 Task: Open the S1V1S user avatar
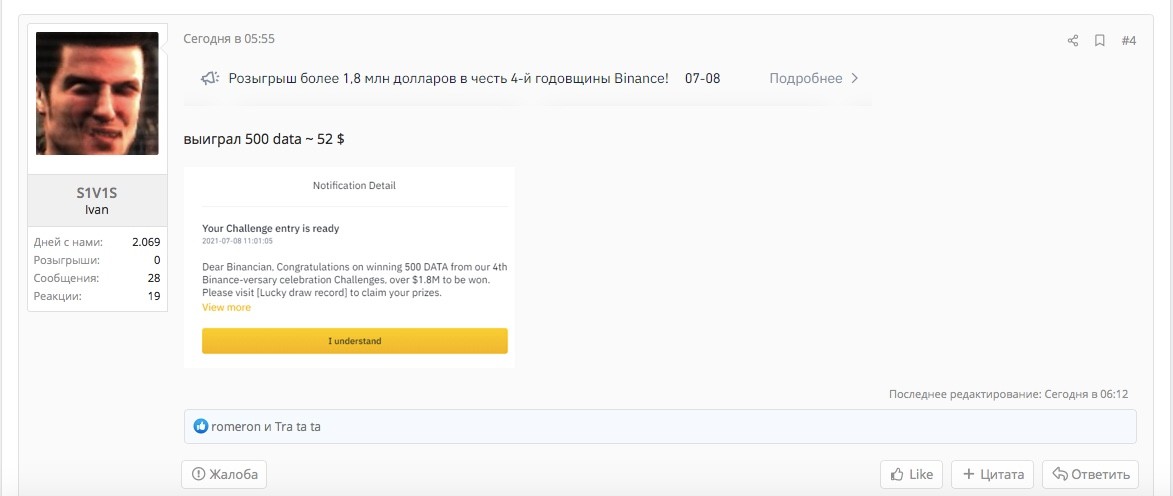(97, 93)
